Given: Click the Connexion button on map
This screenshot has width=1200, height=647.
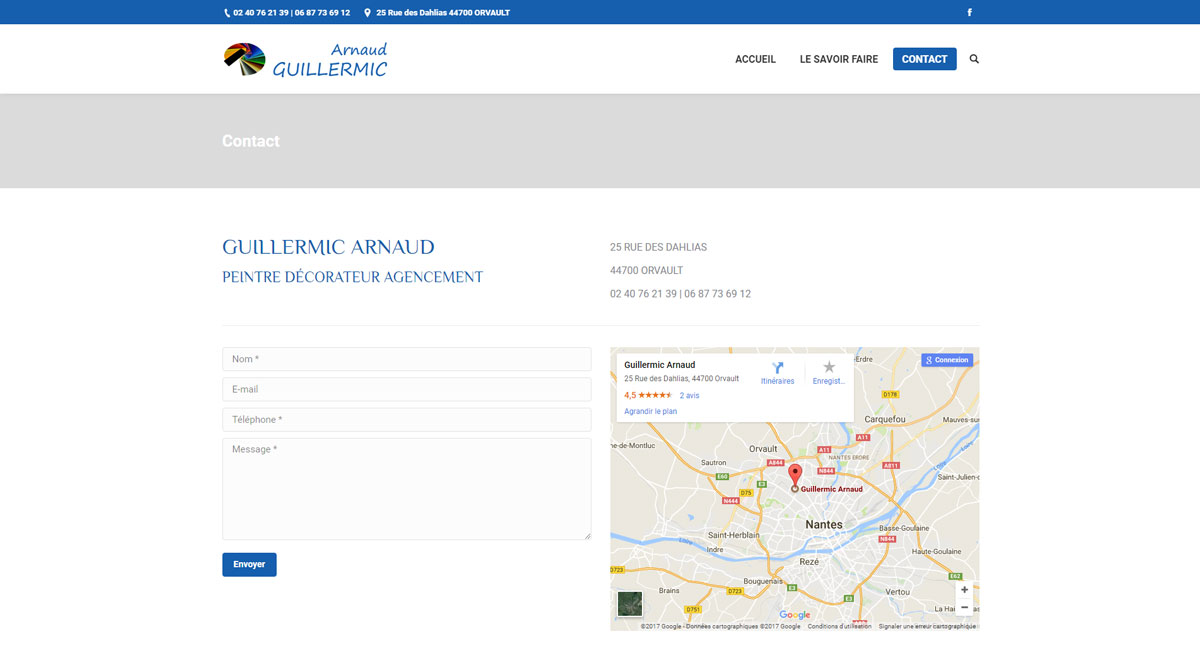Looking at the screenshot, I should pyautogui.click(x=946, y=360).
